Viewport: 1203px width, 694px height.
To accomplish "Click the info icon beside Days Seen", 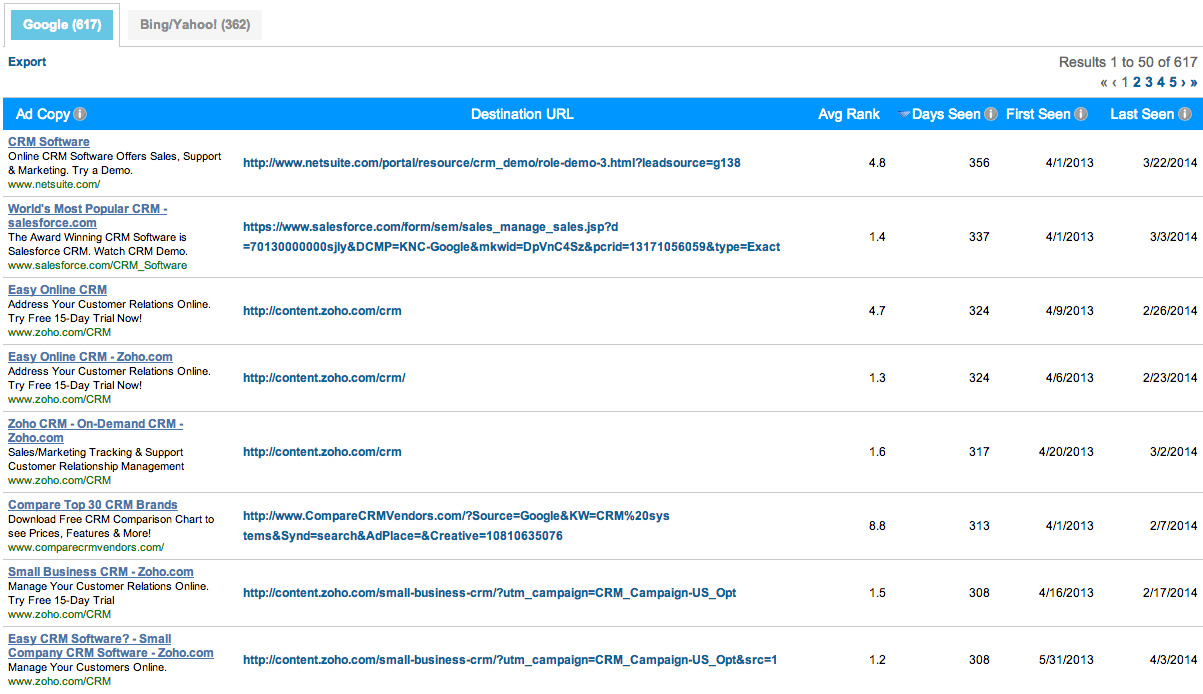I will [991, 114].
